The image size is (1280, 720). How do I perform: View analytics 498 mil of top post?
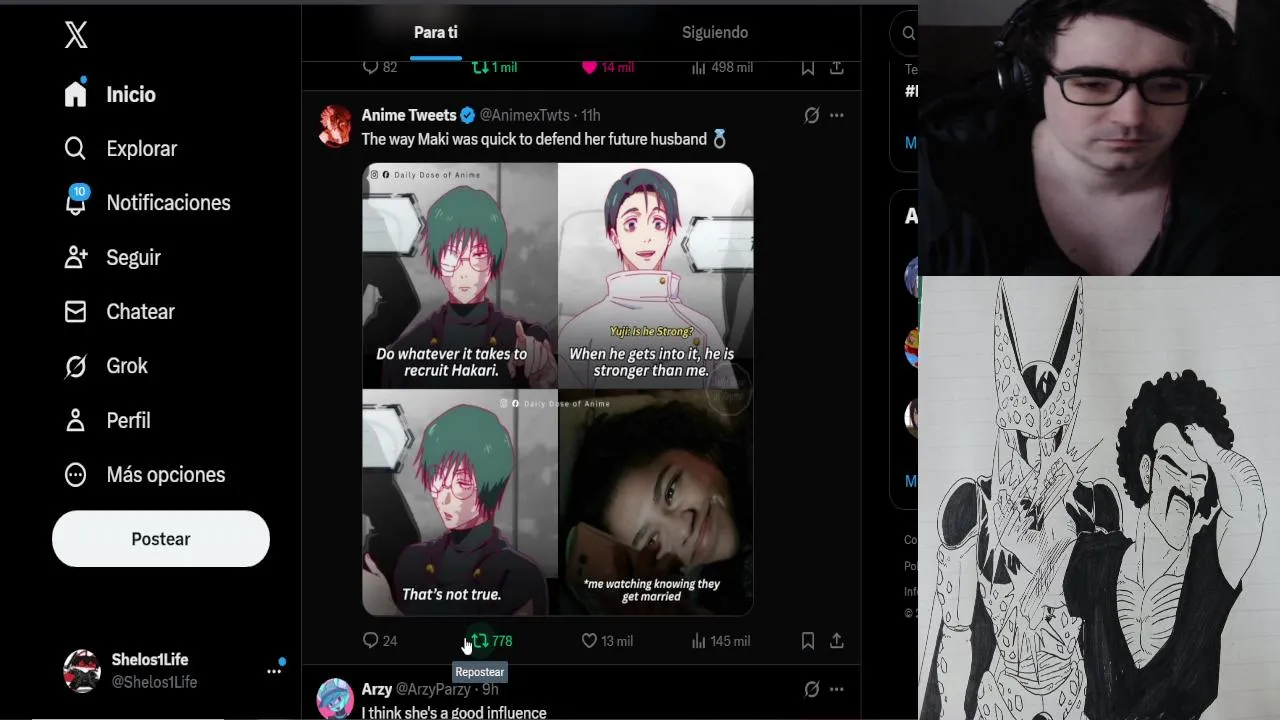tap(722, 67)
